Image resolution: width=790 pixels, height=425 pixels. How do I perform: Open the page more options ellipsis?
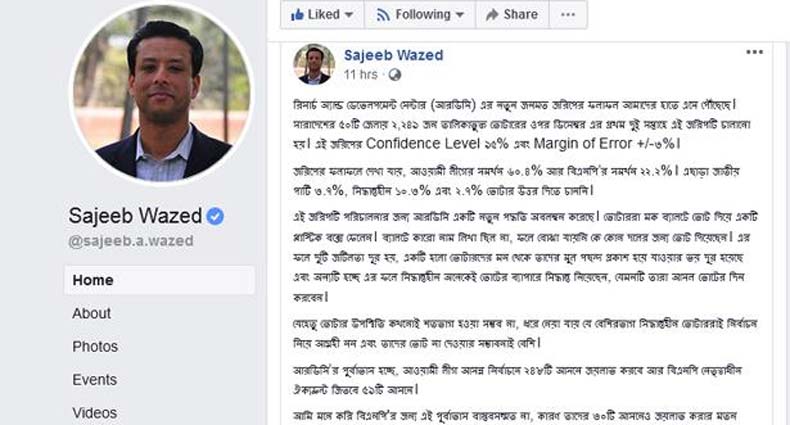(x=568, y=15)
